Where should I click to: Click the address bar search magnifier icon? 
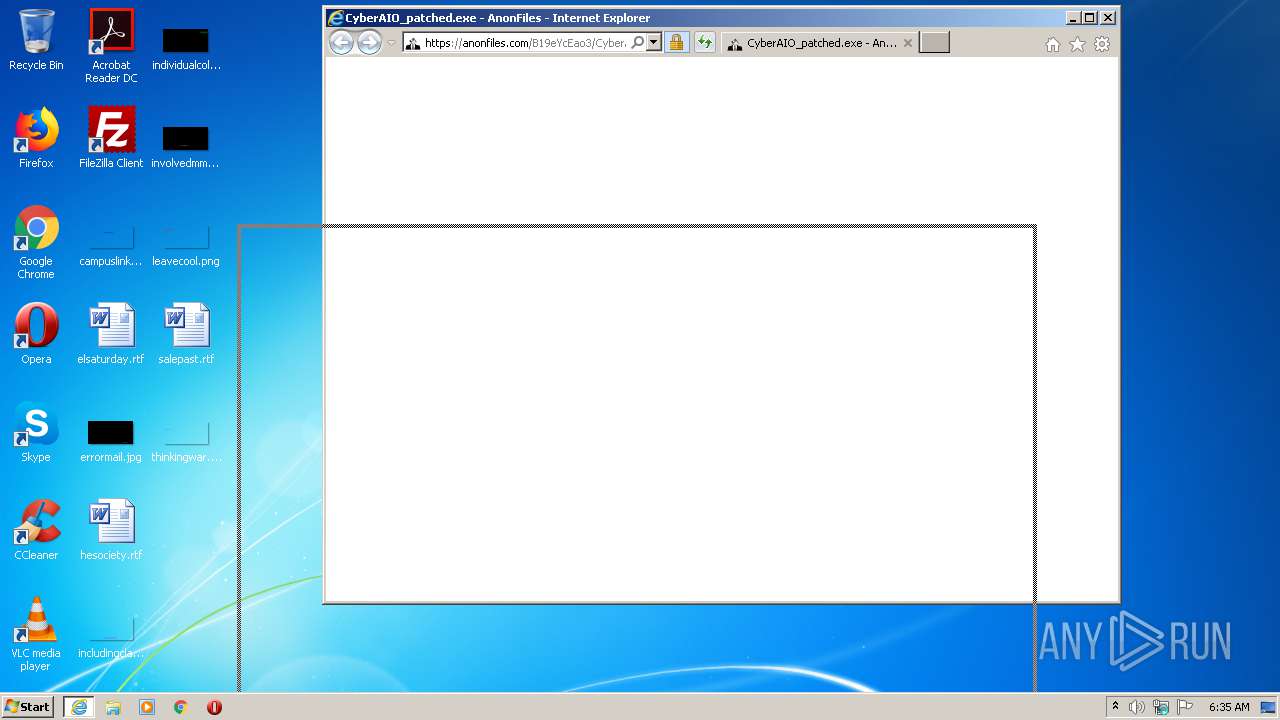click(637, 43)
